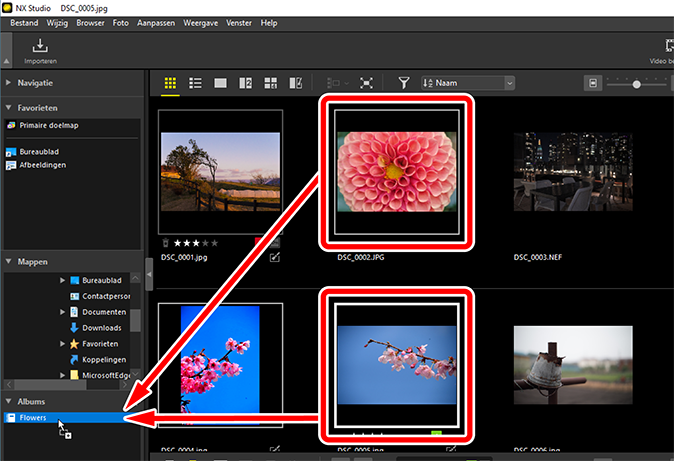Open the Venster menu
The width and height of the screenshot is (674, 461).
point(239,23)
